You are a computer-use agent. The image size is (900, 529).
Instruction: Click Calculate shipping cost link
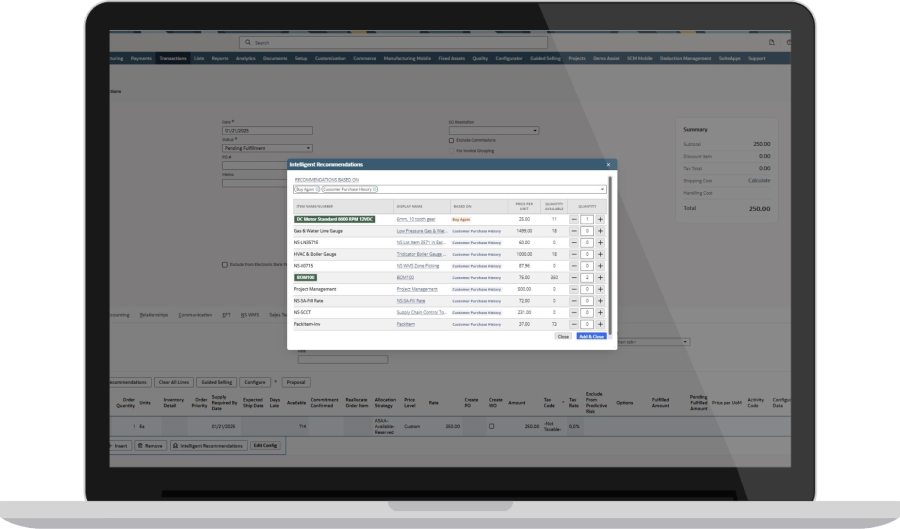[x=759, y=181]
